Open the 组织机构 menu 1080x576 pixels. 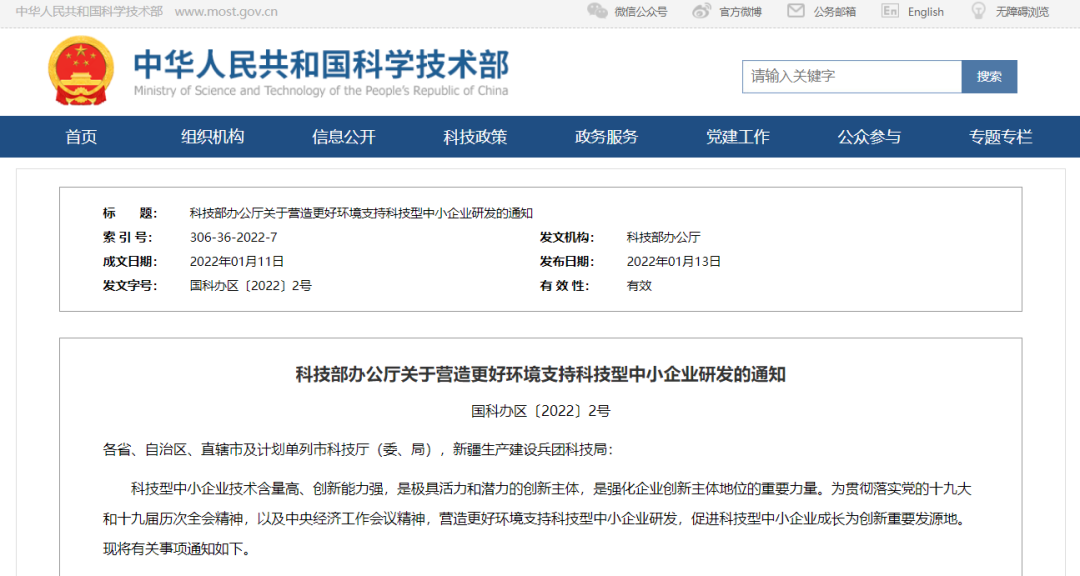tap(212, 137)
